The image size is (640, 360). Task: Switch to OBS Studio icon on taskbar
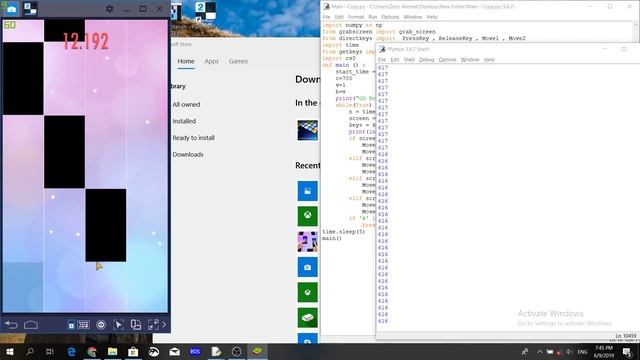[236, 351]
